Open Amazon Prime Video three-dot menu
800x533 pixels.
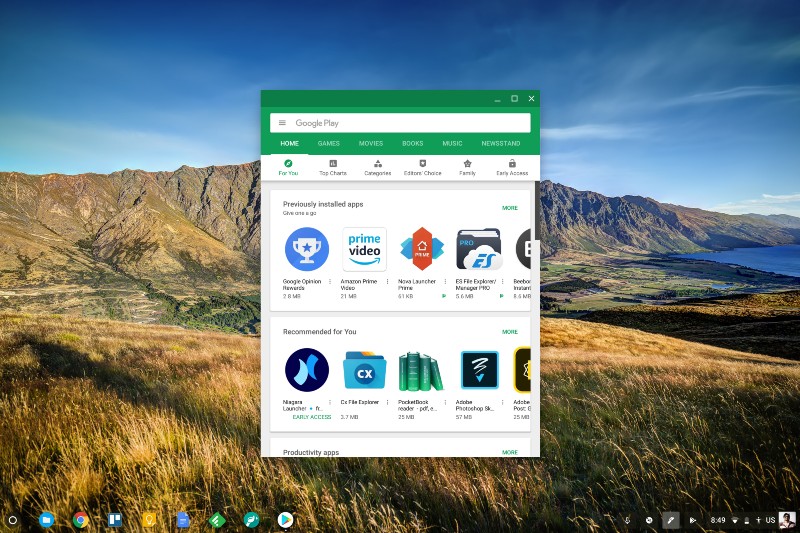pos(388,282)
